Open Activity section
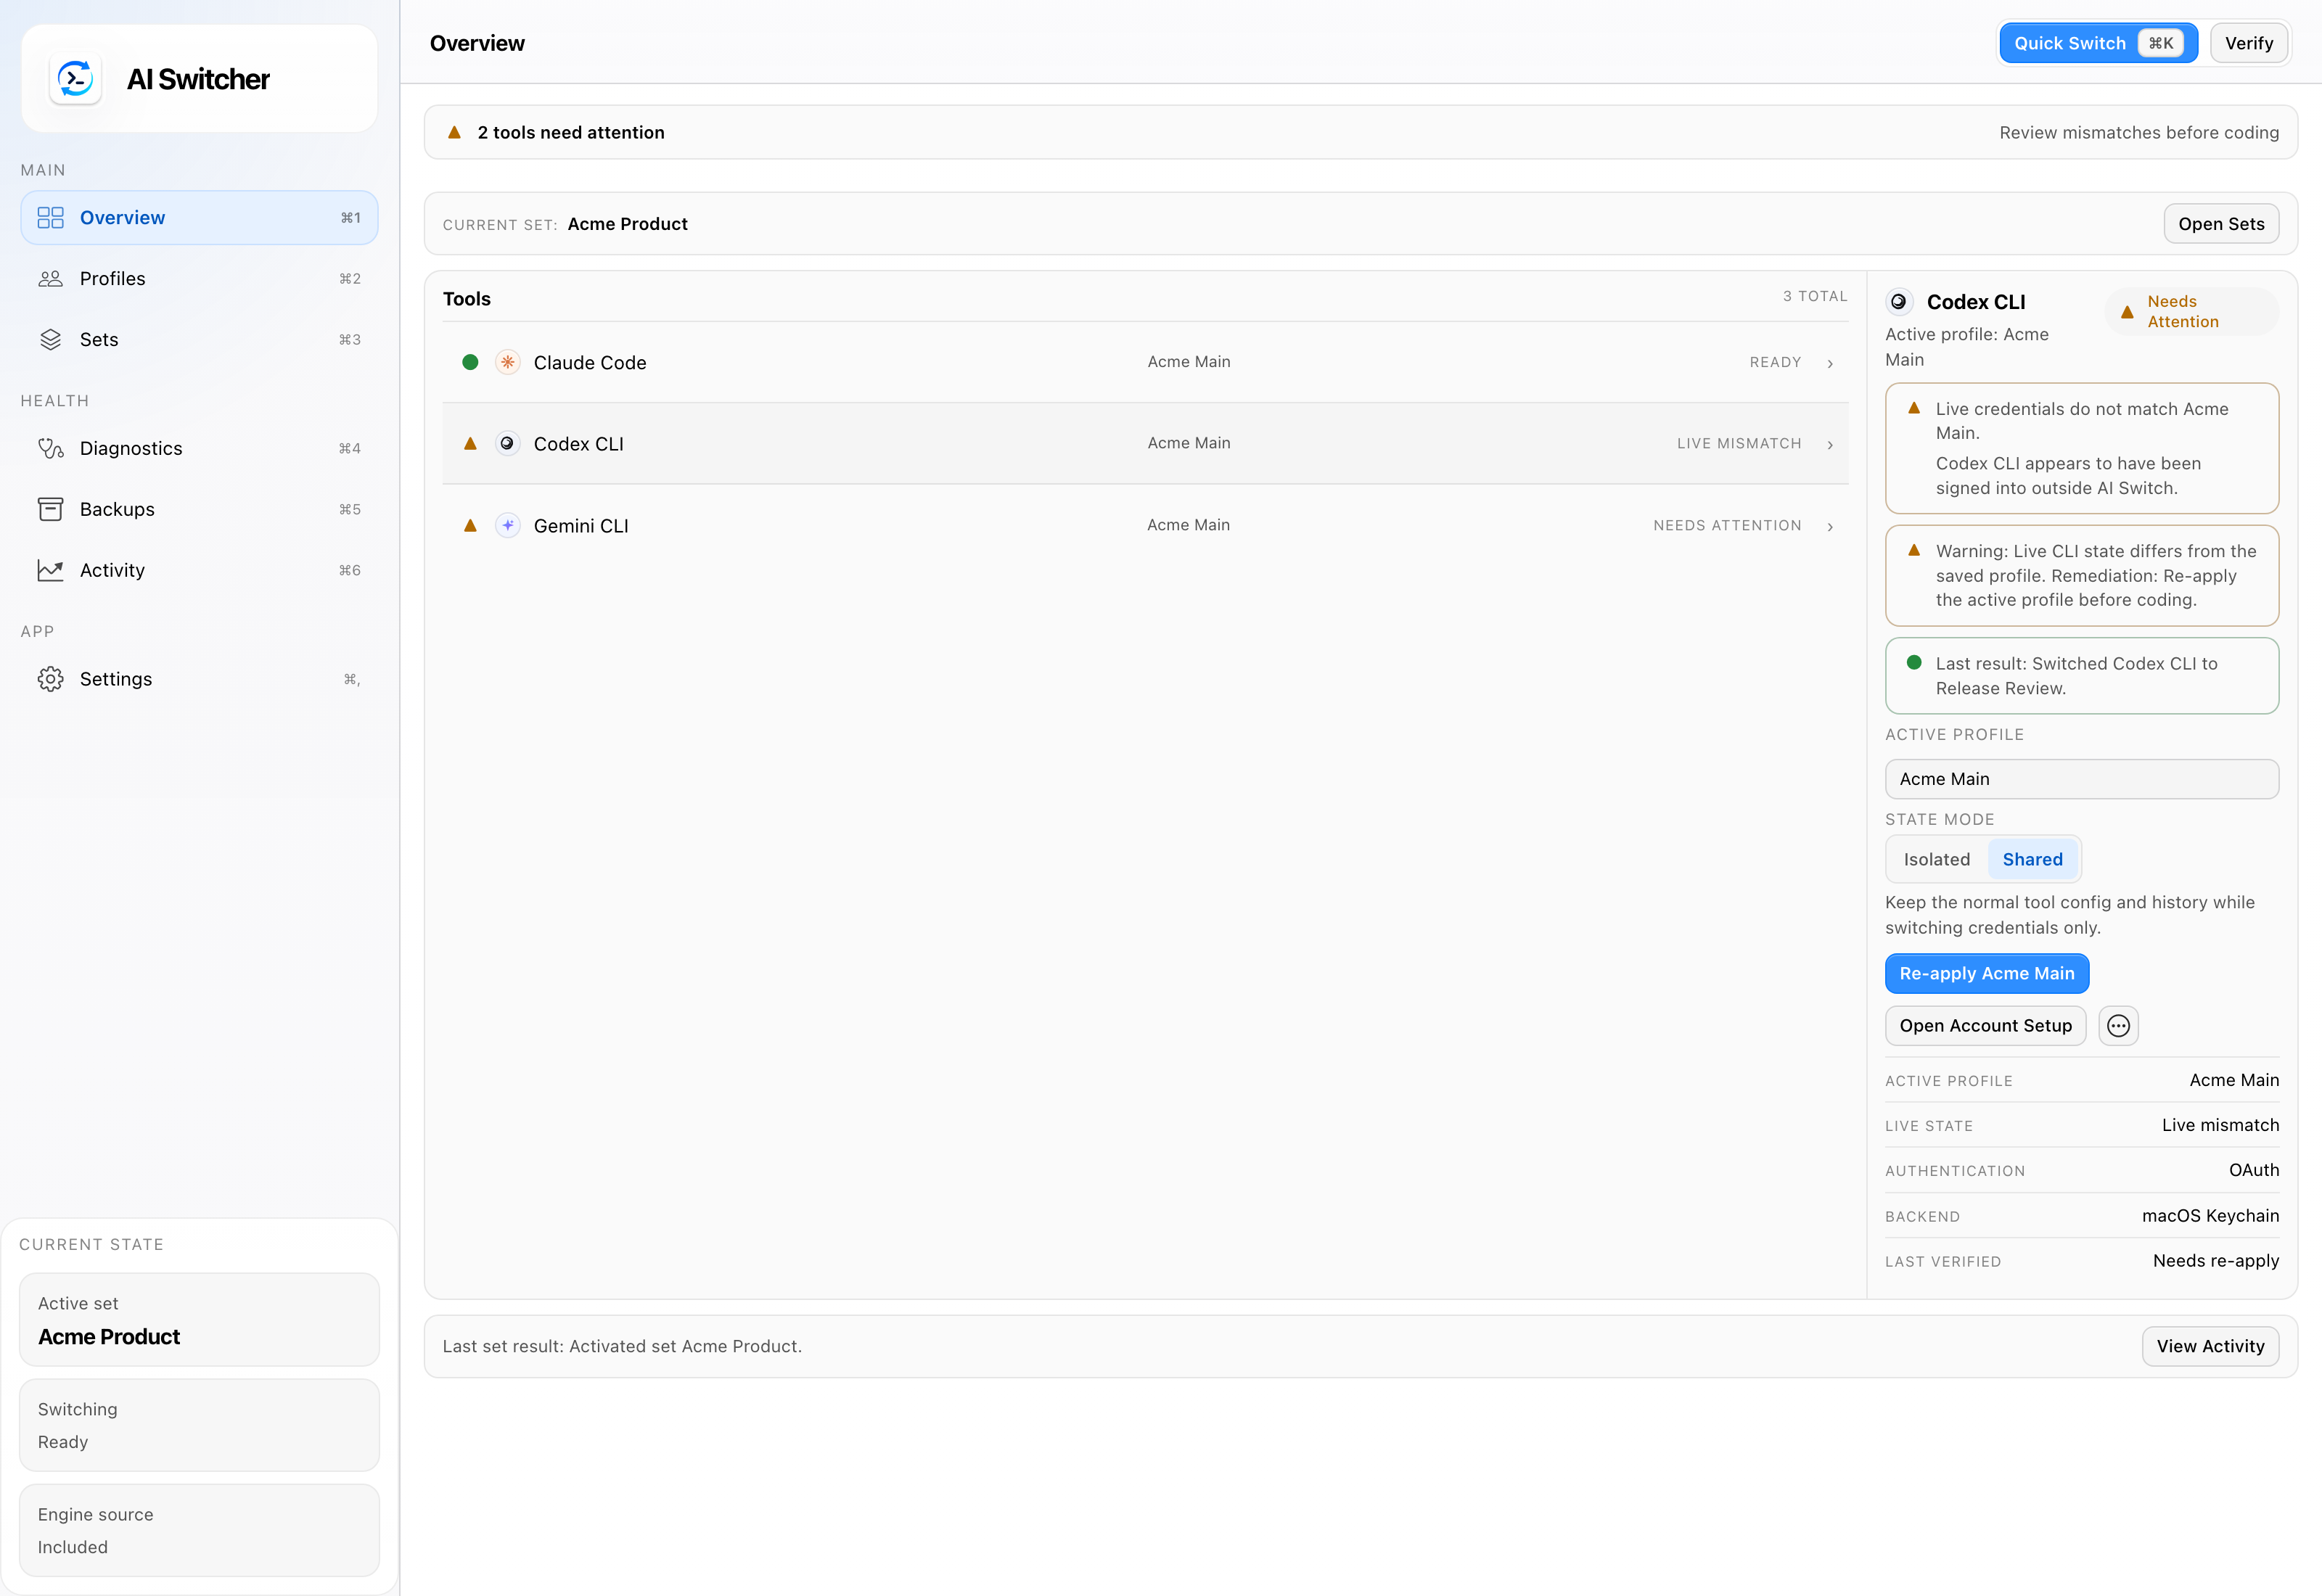 pyautogui.click(x=199, y=571)
